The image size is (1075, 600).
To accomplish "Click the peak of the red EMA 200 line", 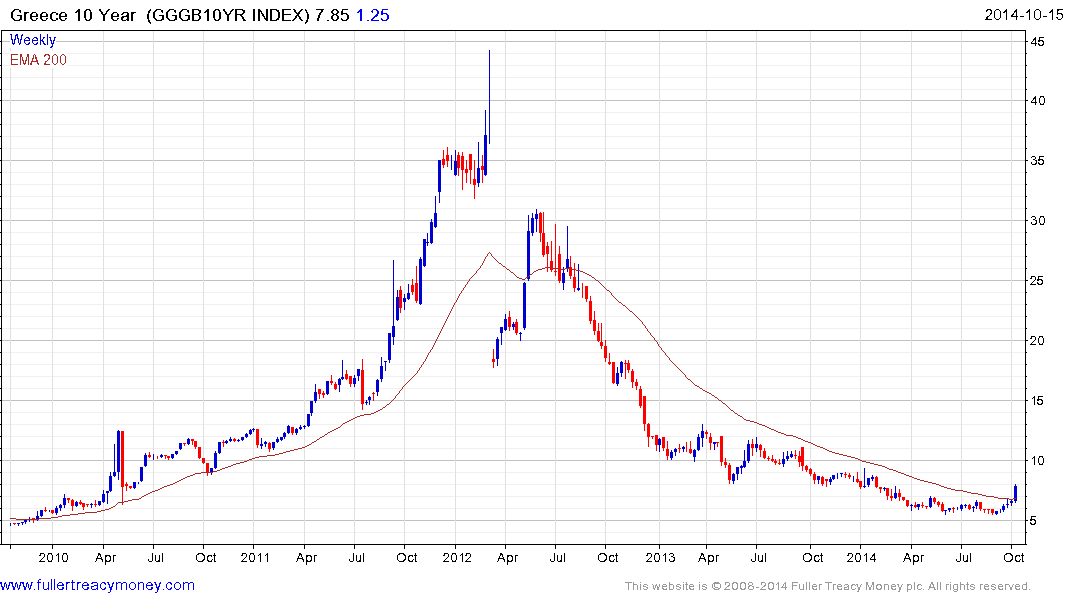I will click(490, 253).
